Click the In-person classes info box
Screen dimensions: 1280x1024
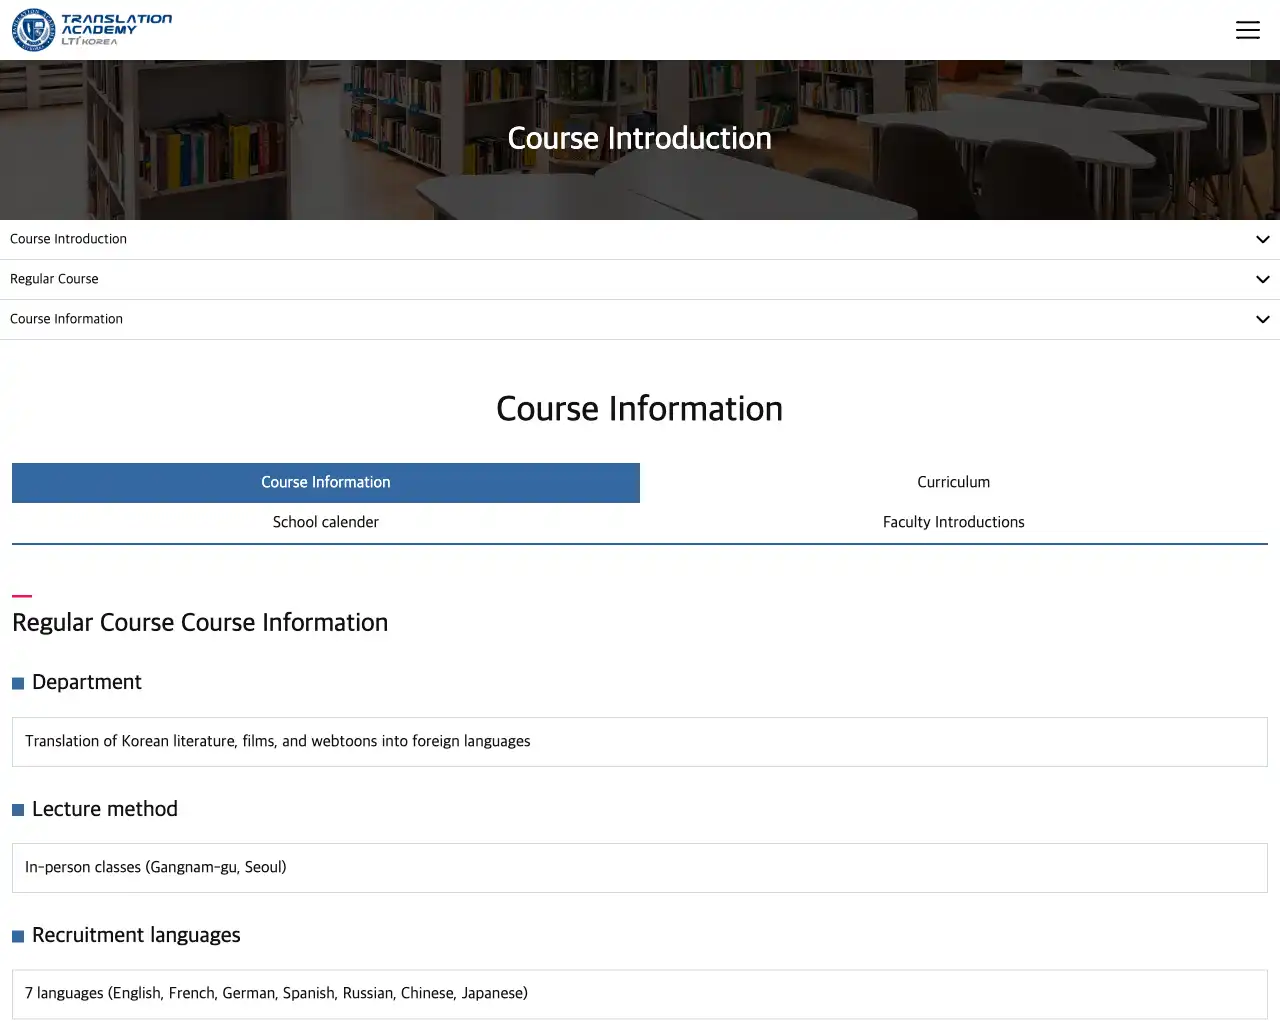coord(639,868)
